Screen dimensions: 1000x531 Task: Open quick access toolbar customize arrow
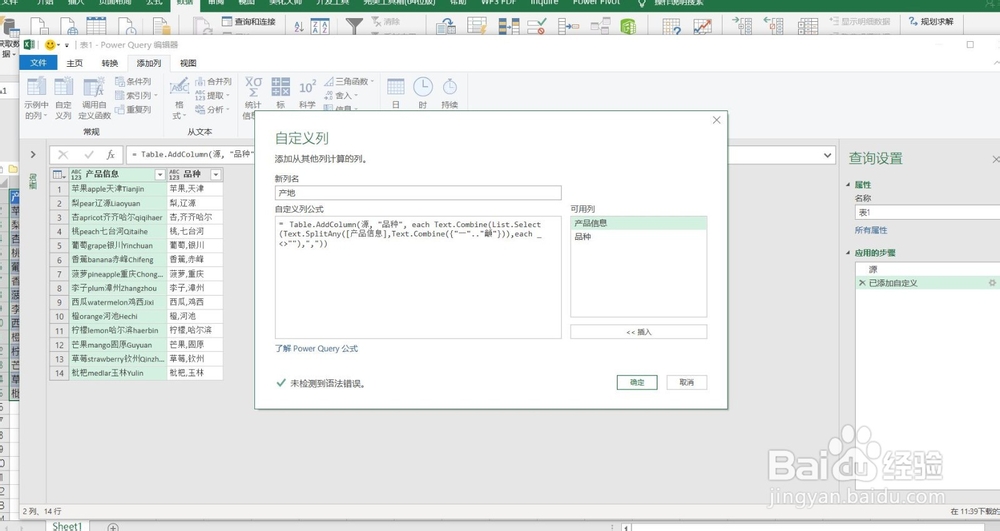(x=66, y=45)
